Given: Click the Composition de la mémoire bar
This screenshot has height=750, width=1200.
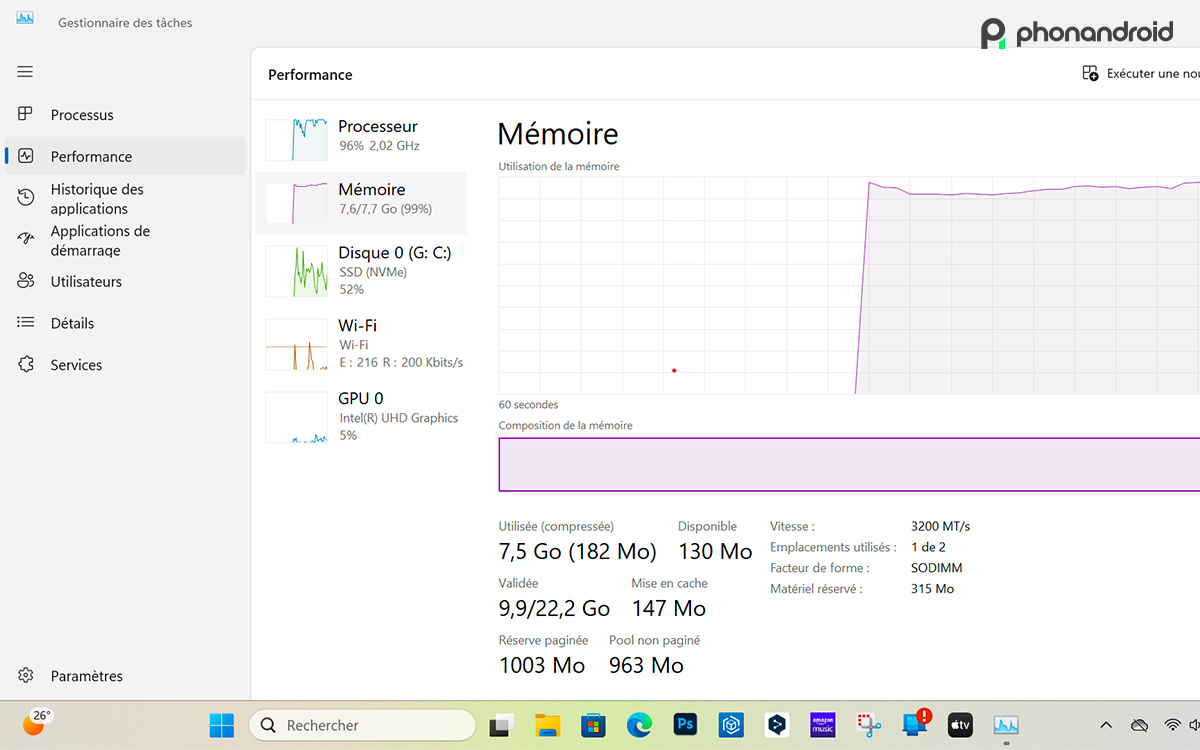Looking at the screenshot, I should pos(848,464).
